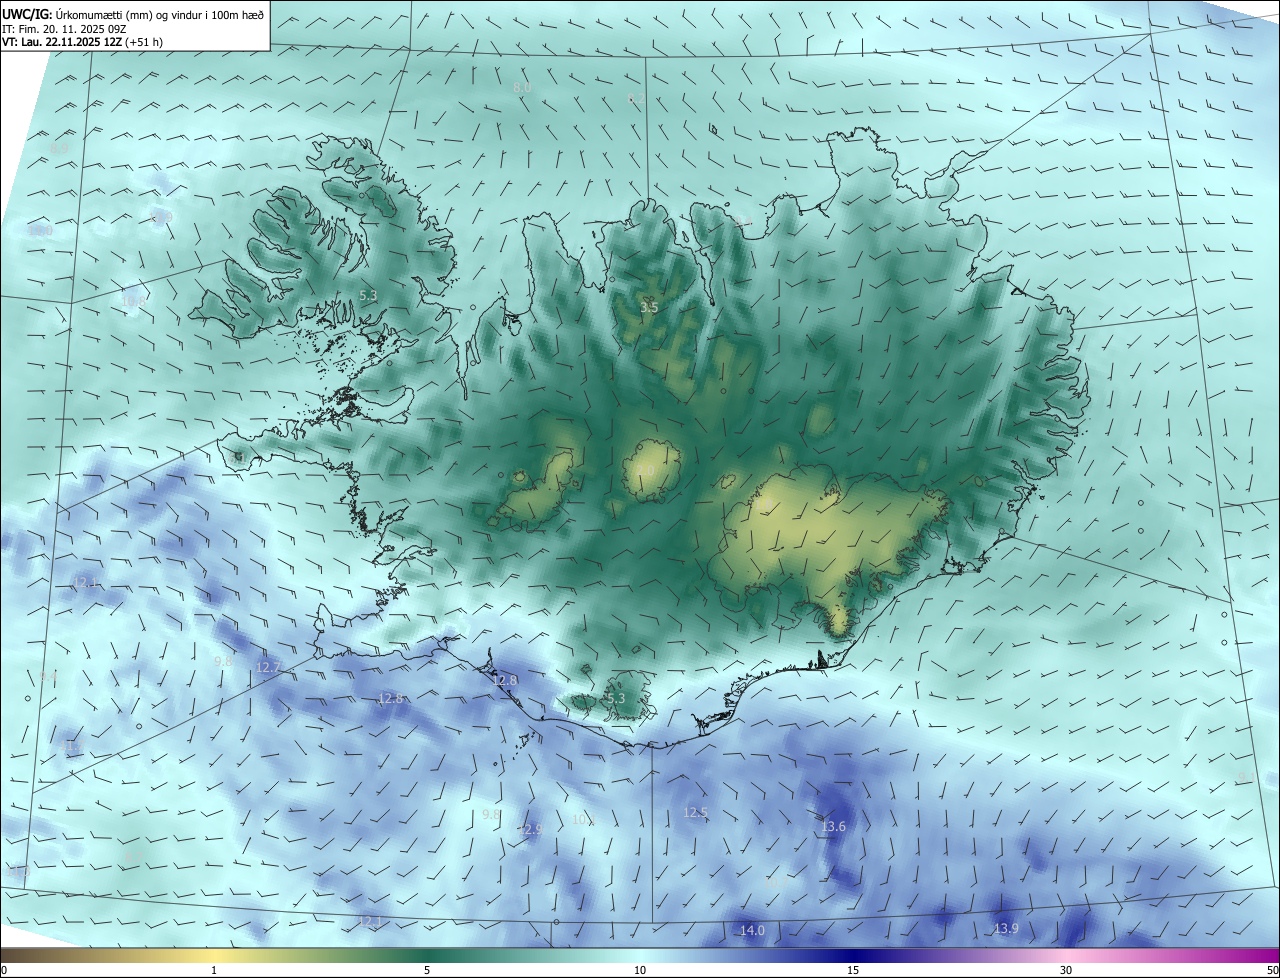Click the 12.9 value label on the map
The width and height of the screenshot is (1280, 978).
click(530, 830)
